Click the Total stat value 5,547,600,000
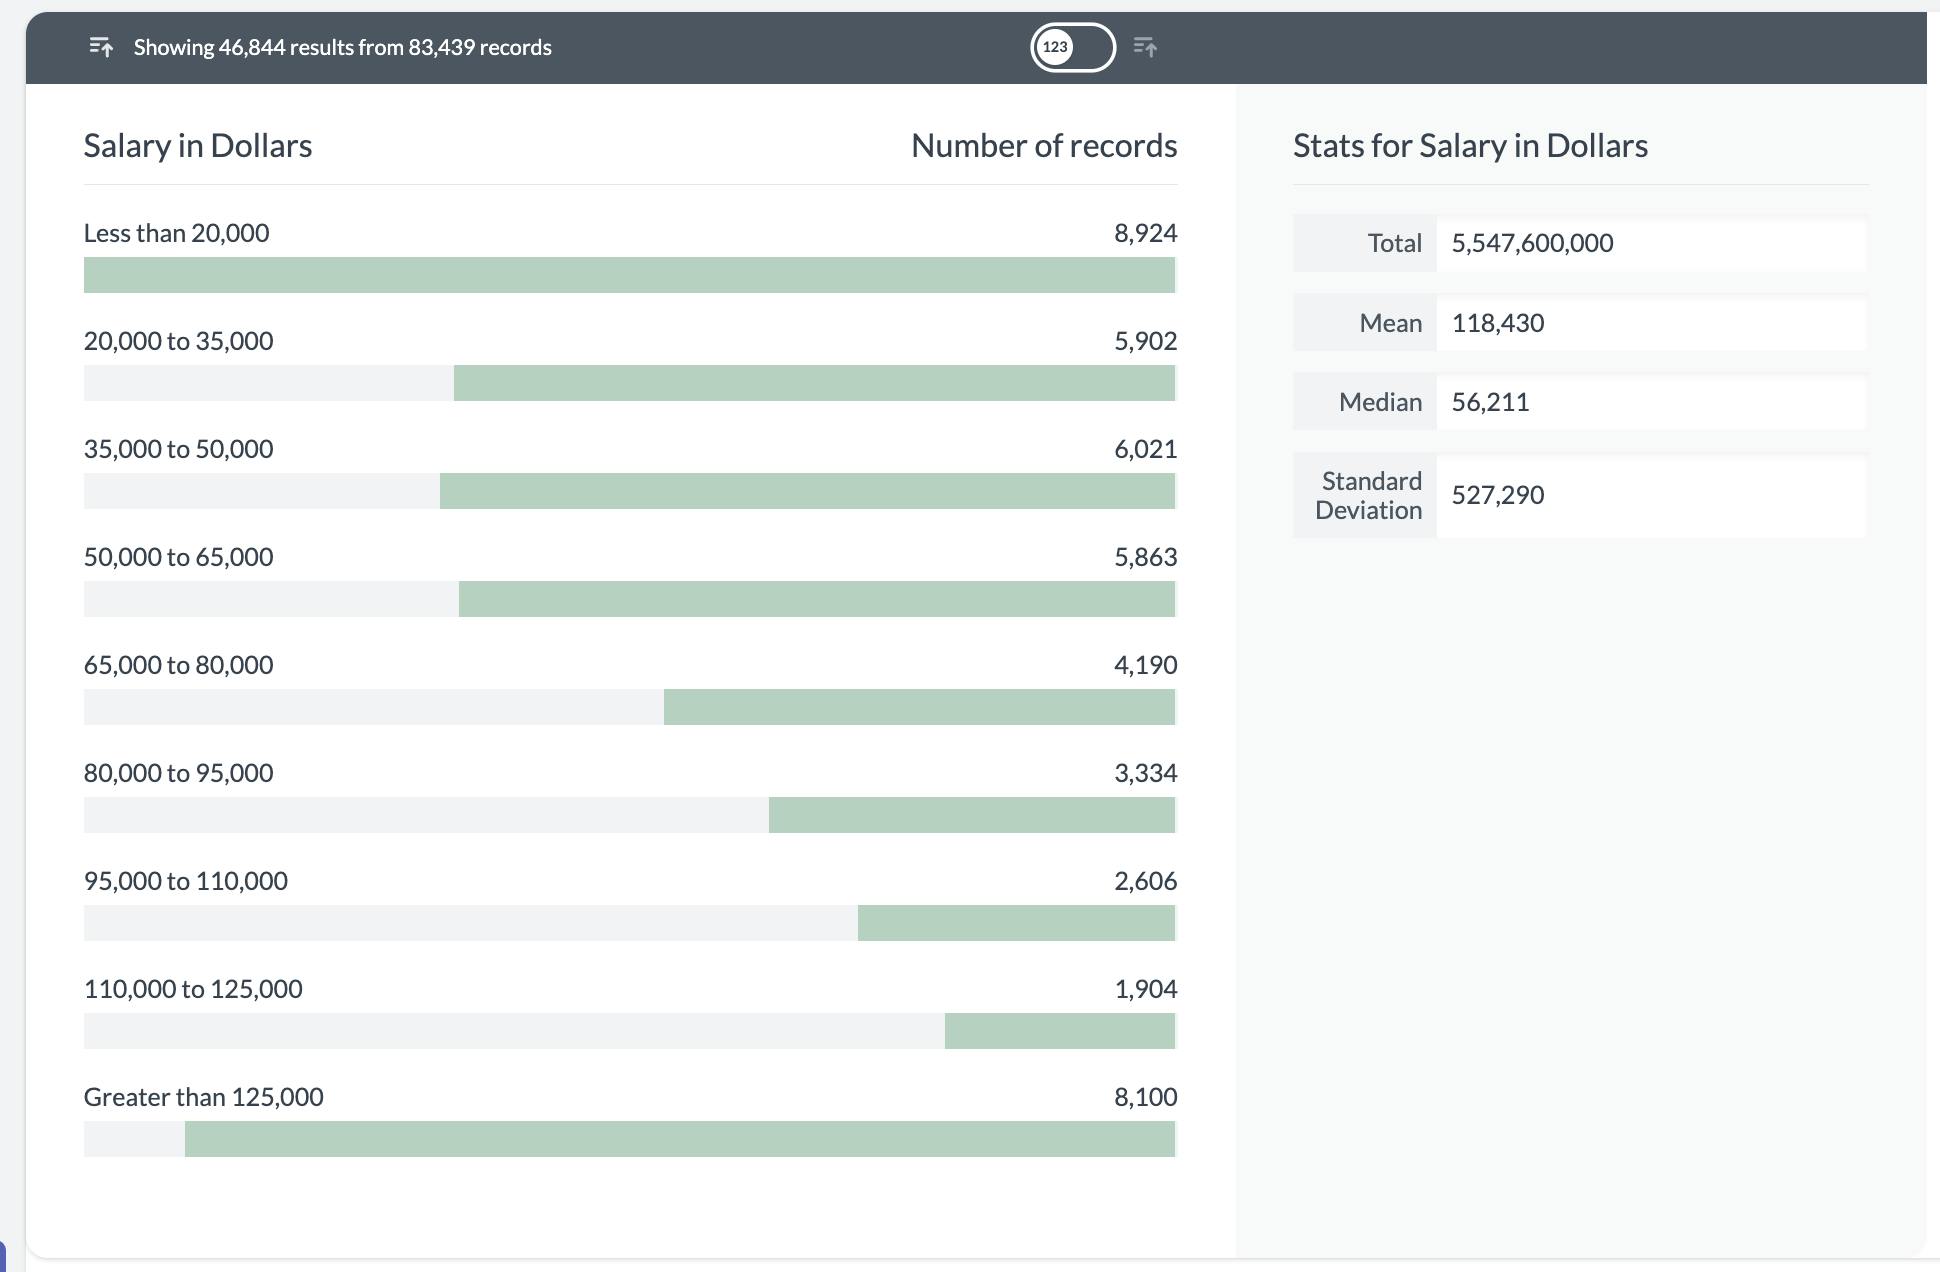 [x=1533, y=242]
